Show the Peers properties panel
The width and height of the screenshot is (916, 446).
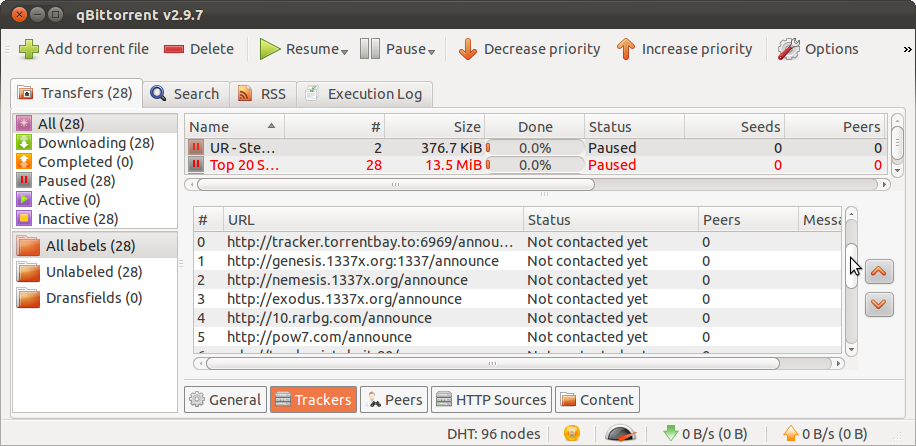pos(394,400)
